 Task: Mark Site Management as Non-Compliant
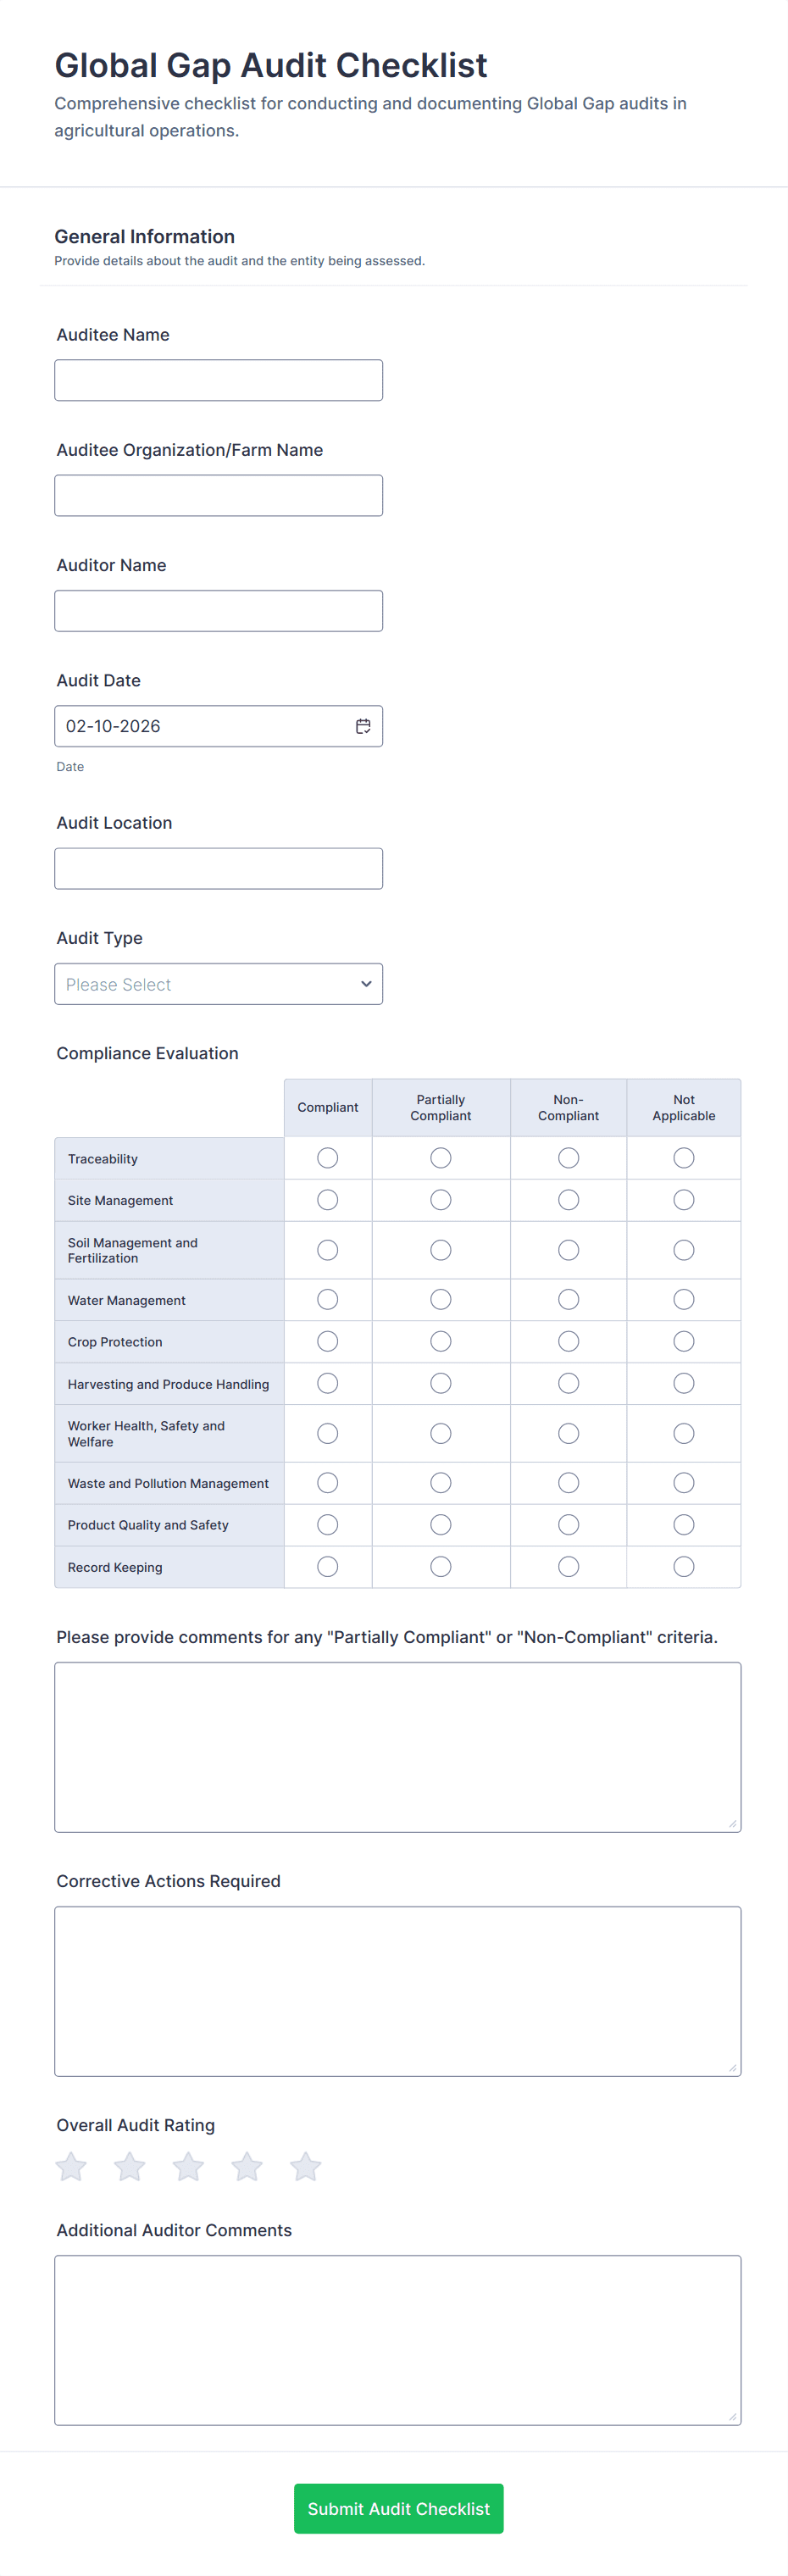pyautogui.click(x=568, y=1200)
